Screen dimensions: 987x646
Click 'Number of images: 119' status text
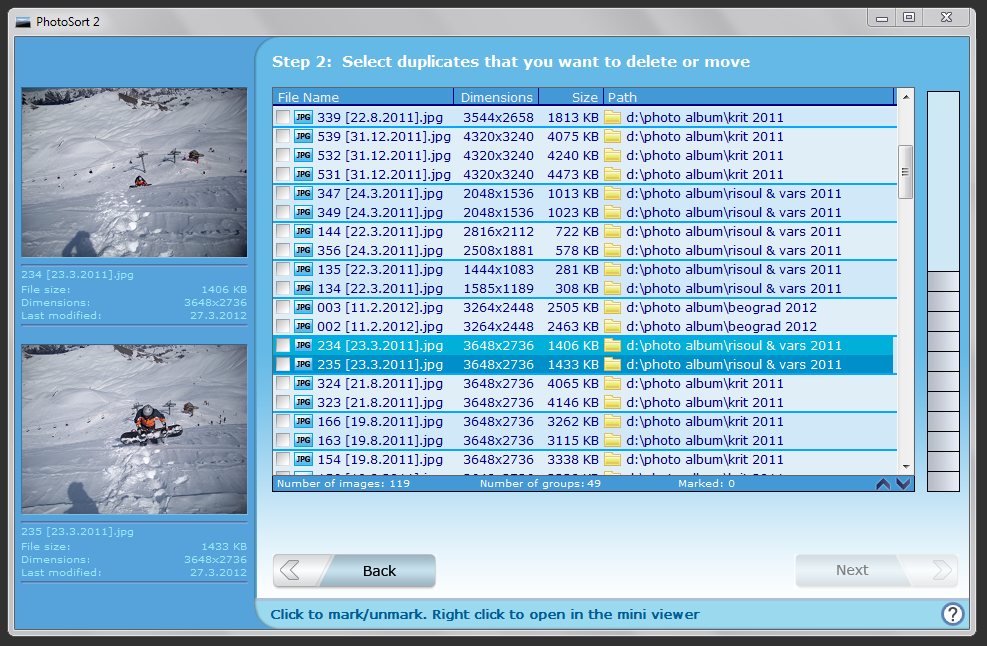[x=343, y=484]
